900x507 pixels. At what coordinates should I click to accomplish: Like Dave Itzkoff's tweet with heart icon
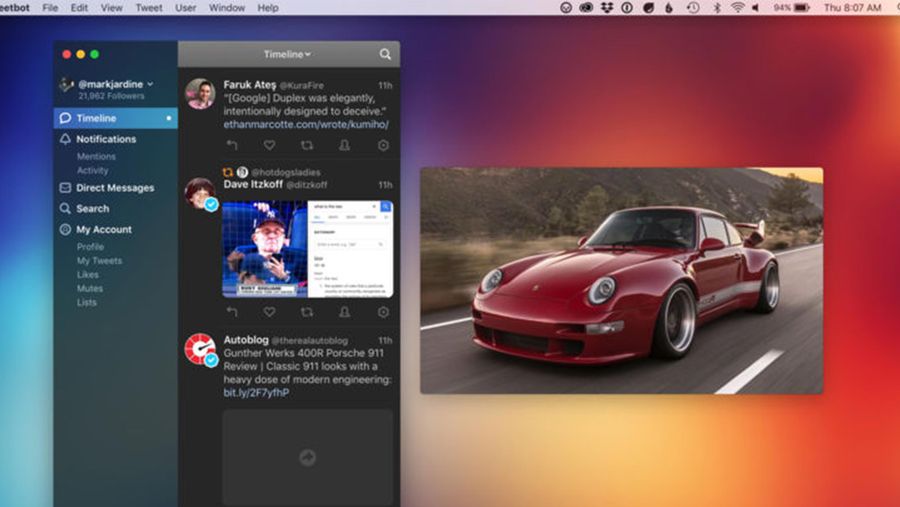269,312
